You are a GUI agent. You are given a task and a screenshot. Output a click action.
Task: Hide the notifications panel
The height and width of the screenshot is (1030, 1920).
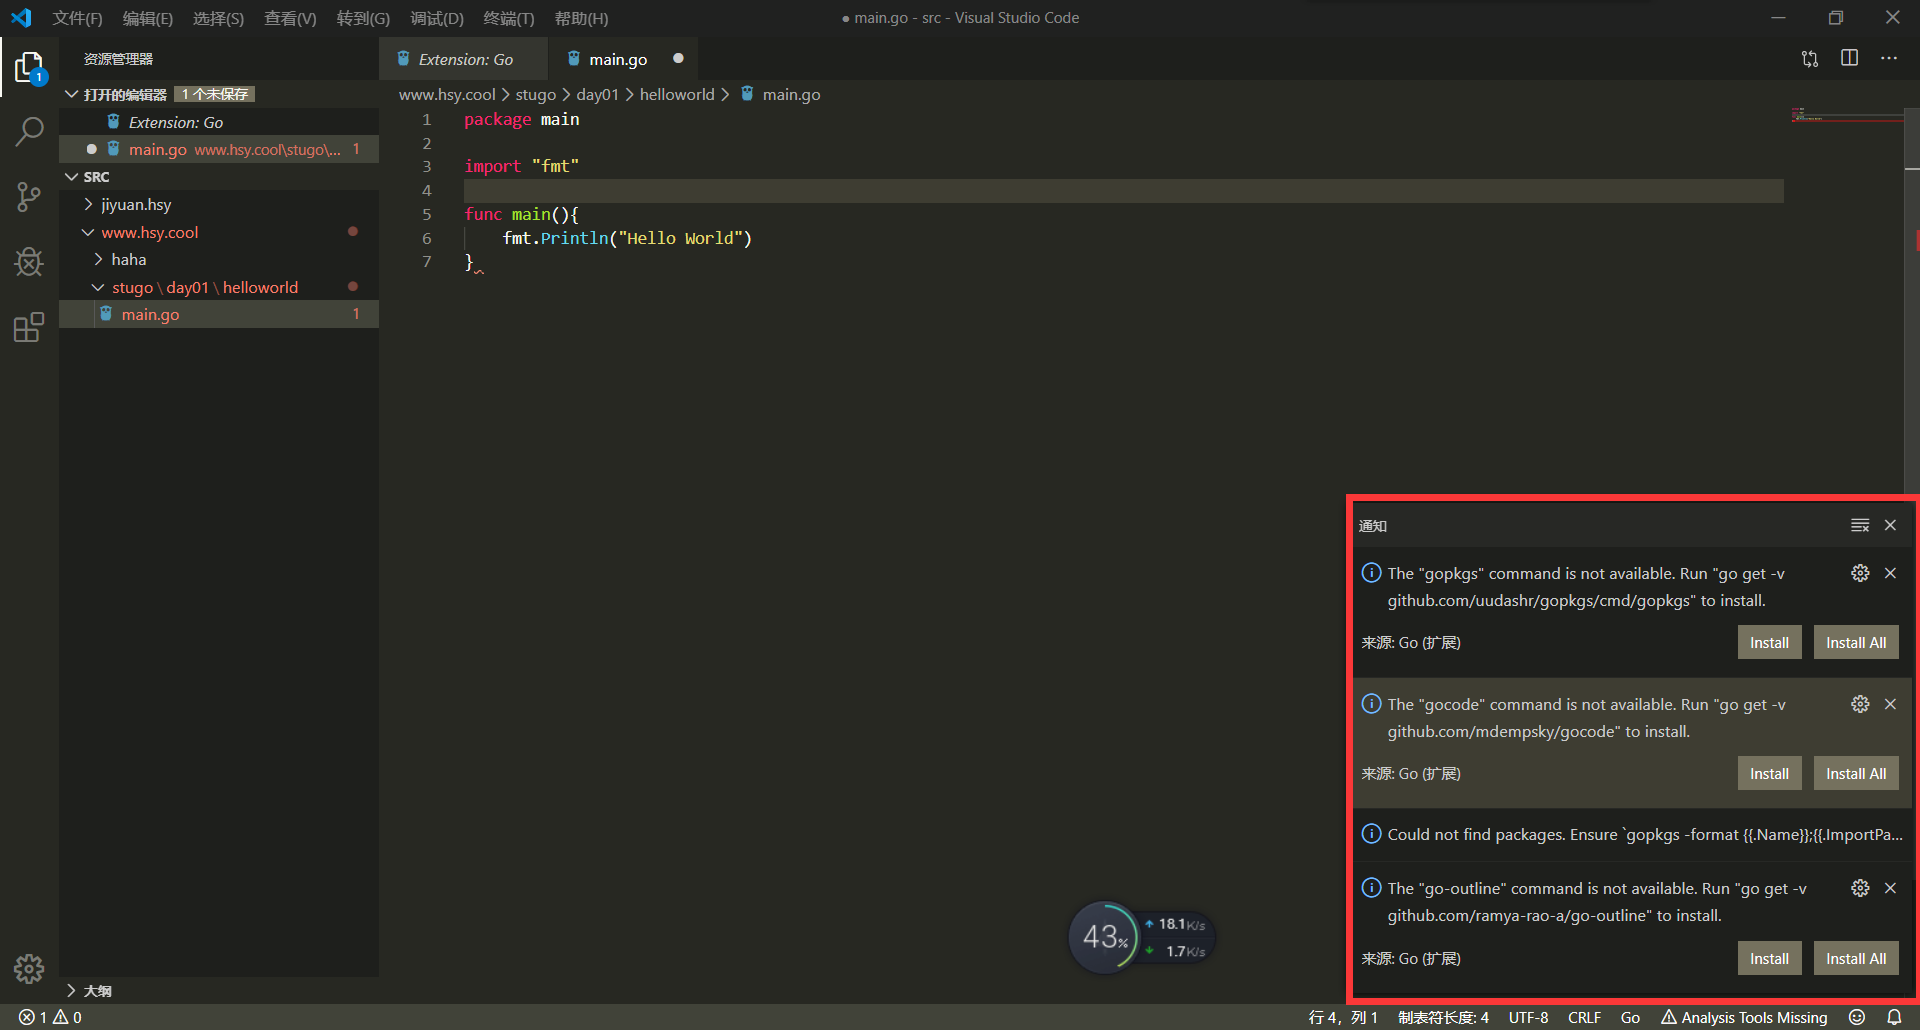tap(1890, 525)
